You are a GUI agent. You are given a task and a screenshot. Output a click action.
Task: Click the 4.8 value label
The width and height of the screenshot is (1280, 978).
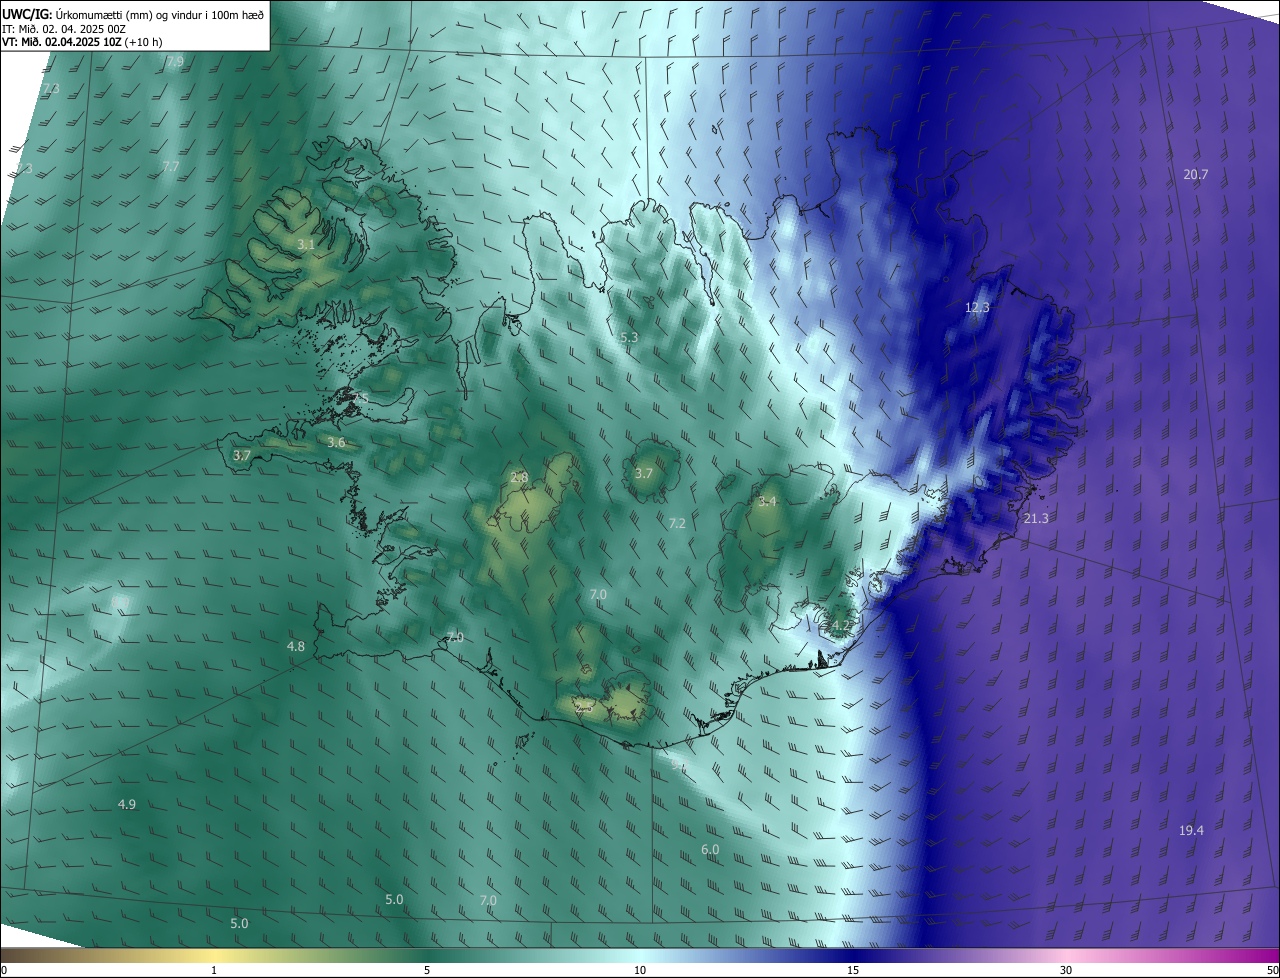coord(296,647)
